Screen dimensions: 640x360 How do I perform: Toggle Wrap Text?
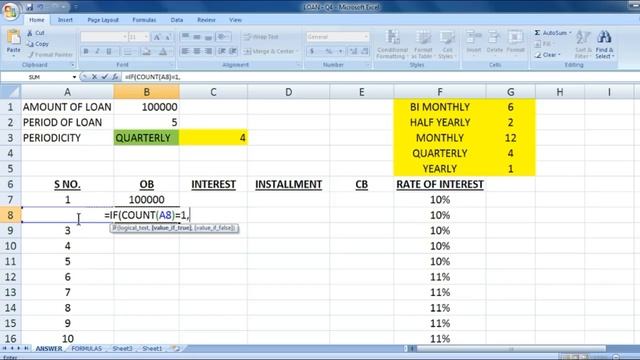pos(261,37)
